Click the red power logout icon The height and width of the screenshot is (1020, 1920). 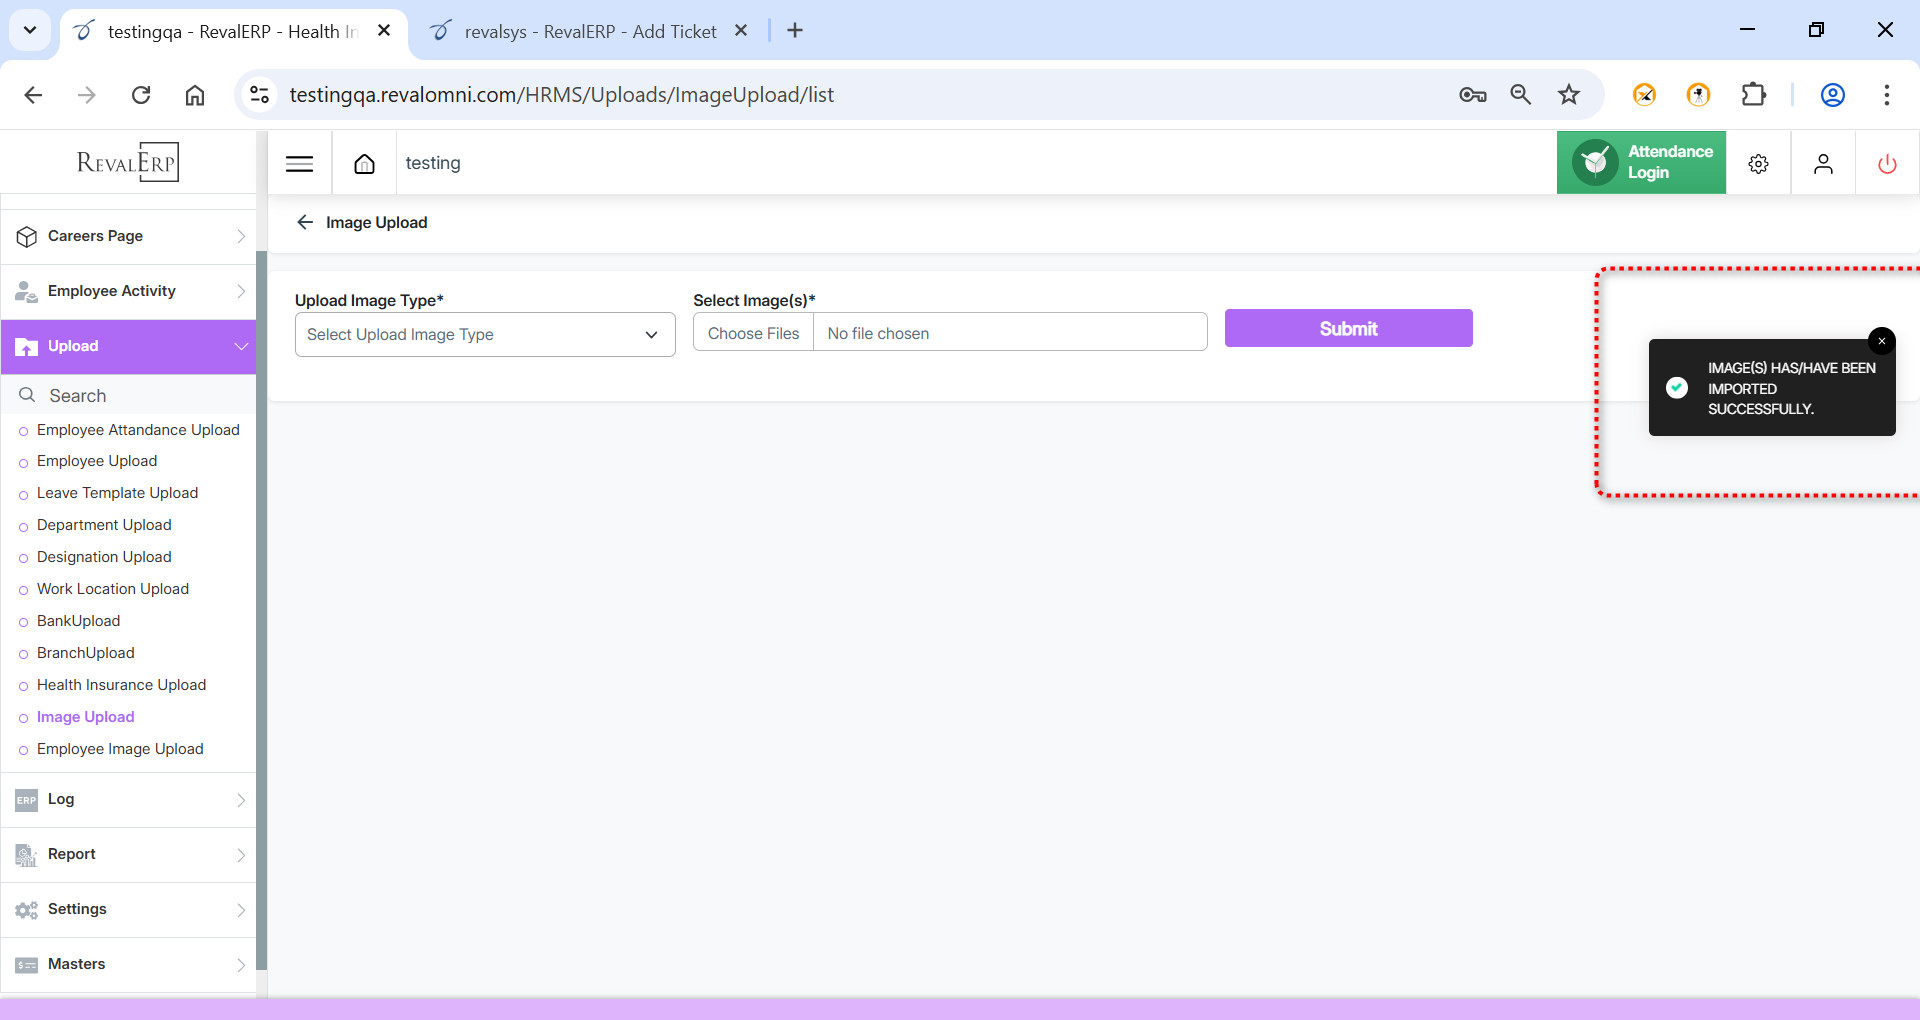coord(1887,164)
